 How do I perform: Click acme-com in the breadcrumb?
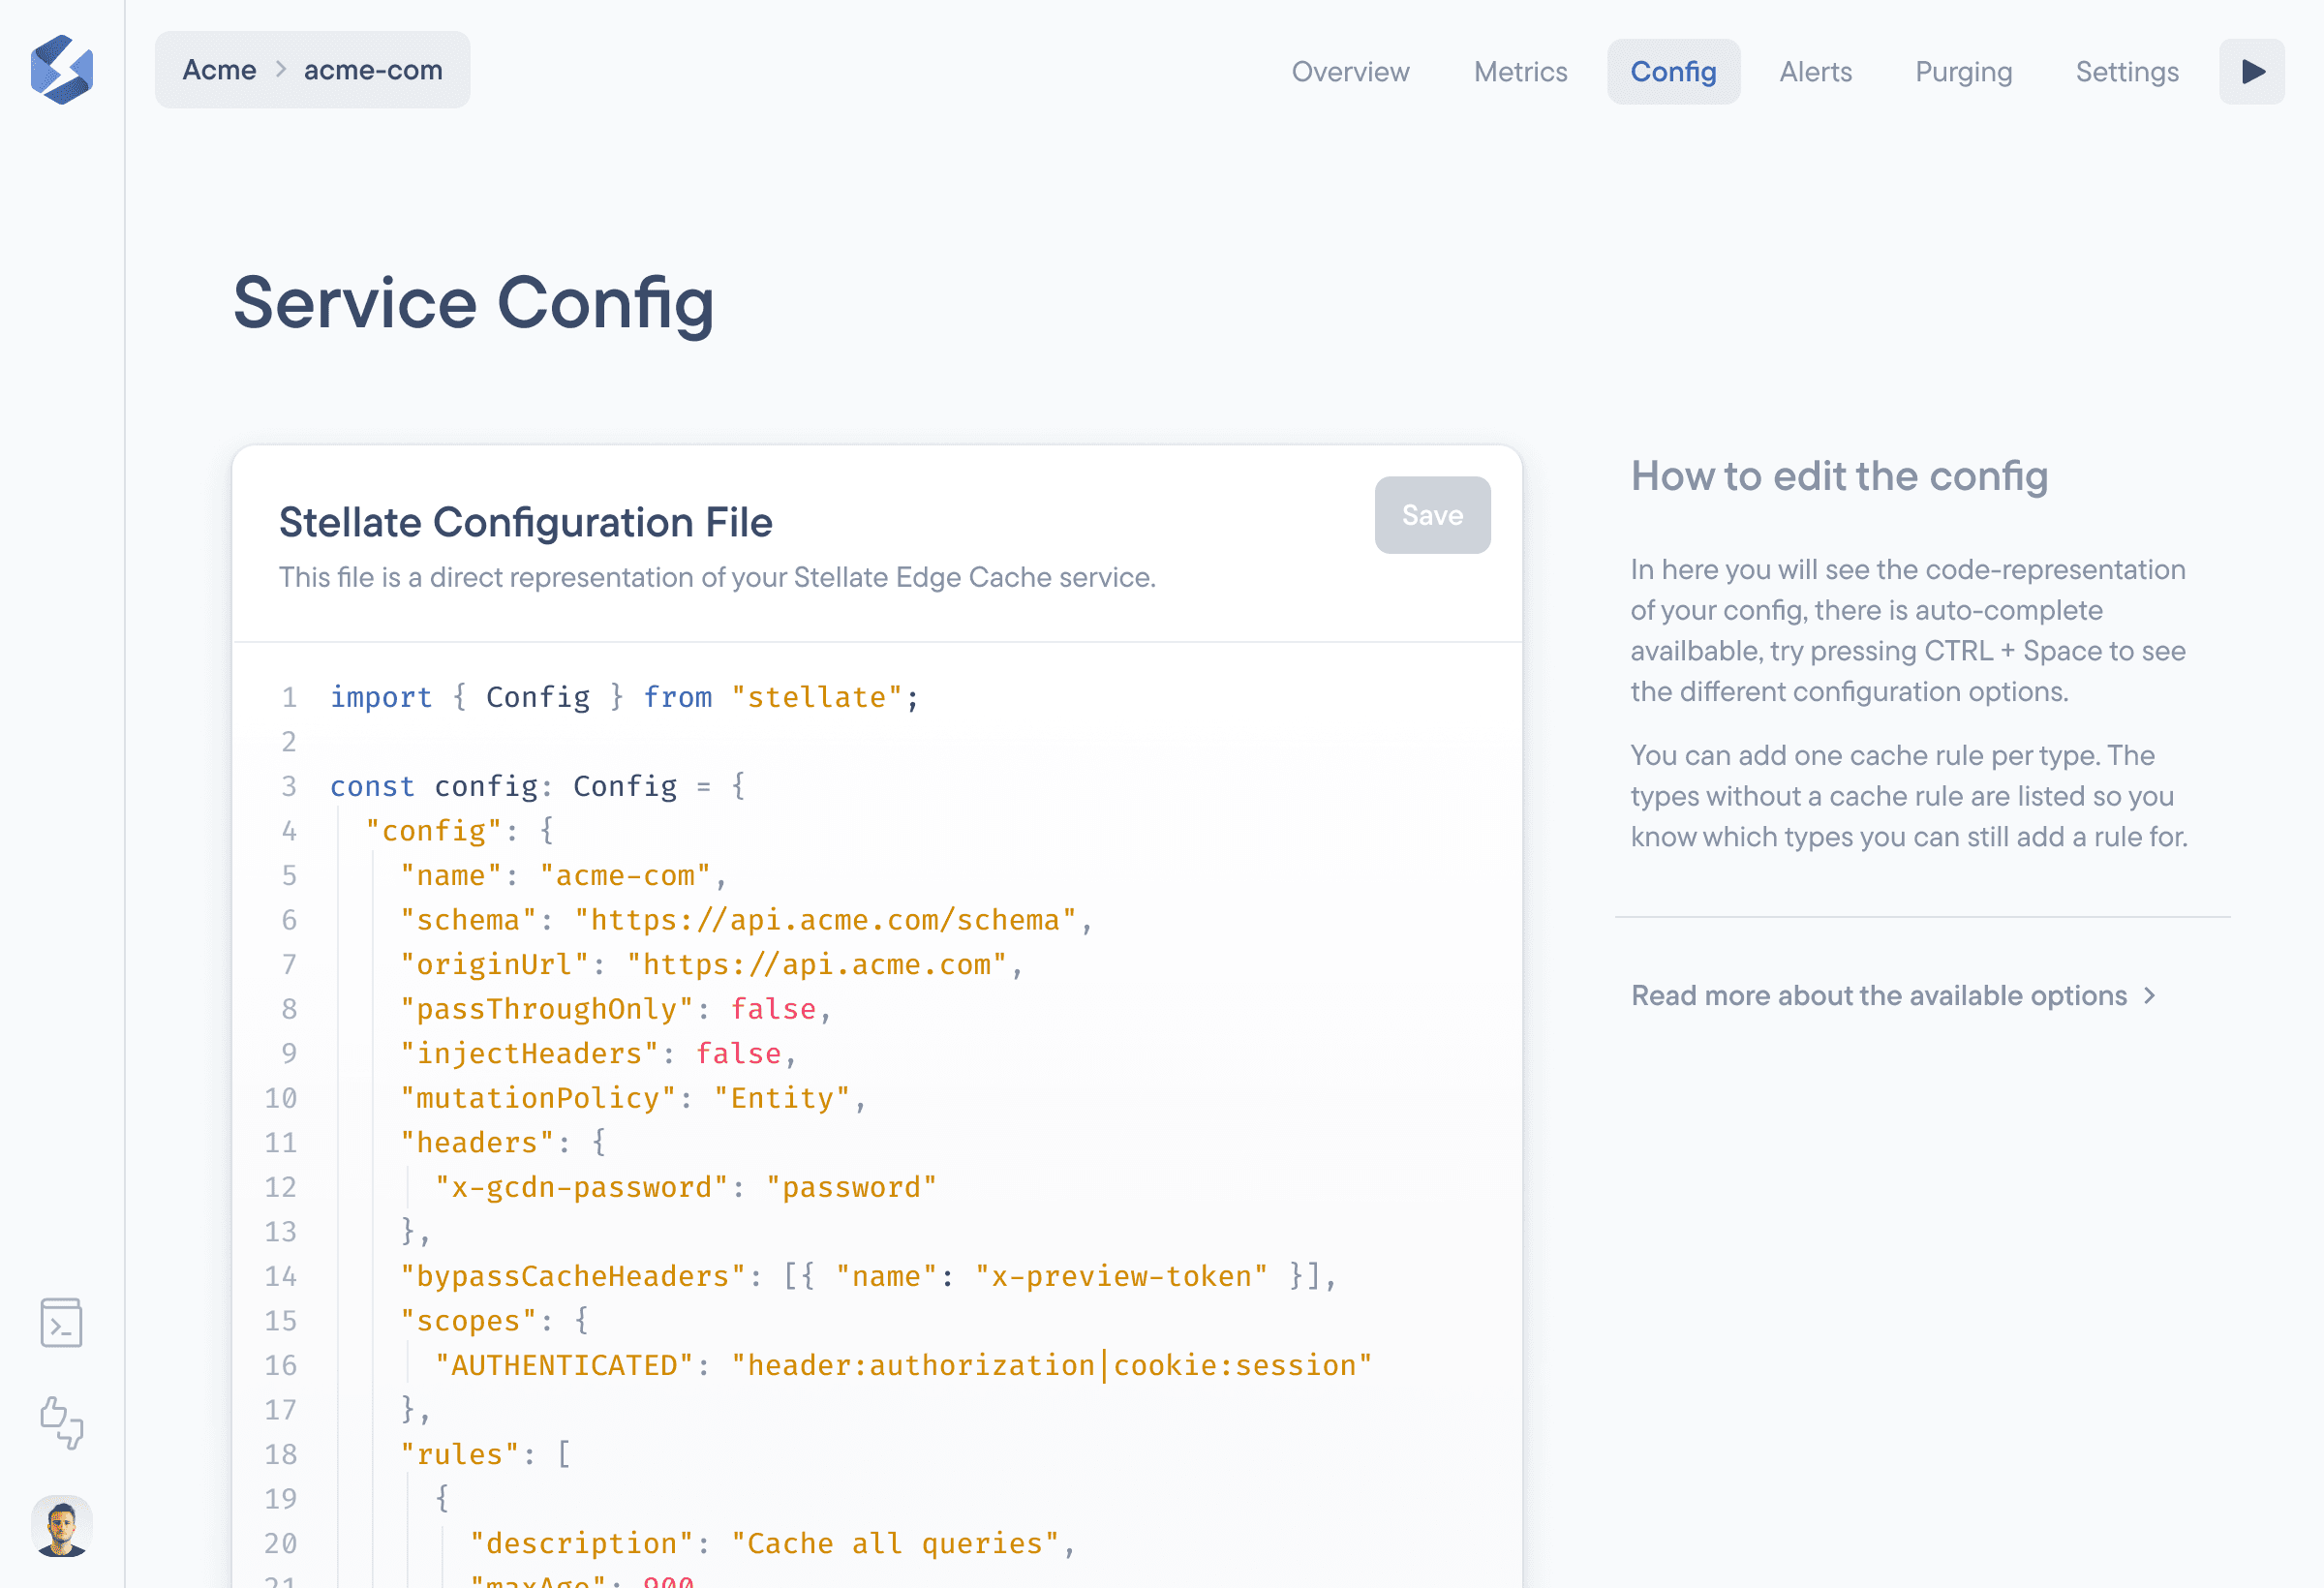(x=373, y=70)
